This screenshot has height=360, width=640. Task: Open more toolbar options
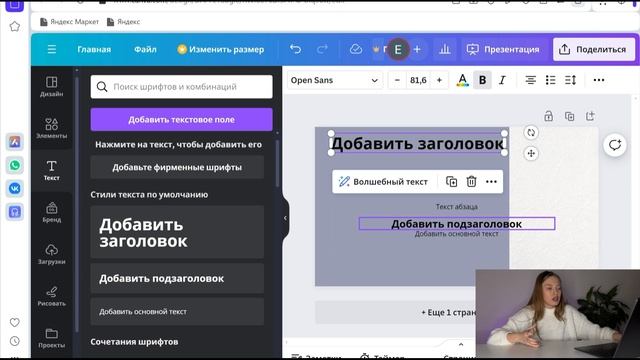coord(599,80)
